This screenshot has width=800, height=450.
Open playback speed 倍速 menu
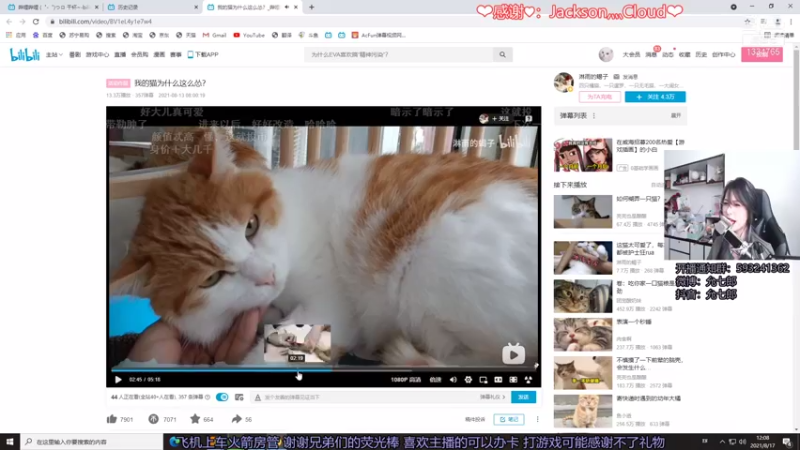point(435,380)
